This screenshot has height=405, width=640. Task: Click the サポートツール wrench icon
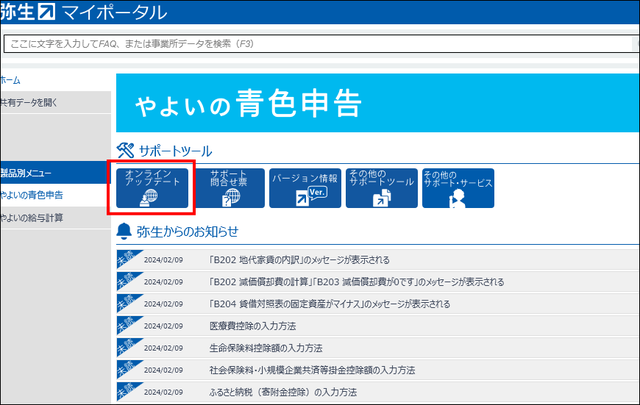point(125,150)
